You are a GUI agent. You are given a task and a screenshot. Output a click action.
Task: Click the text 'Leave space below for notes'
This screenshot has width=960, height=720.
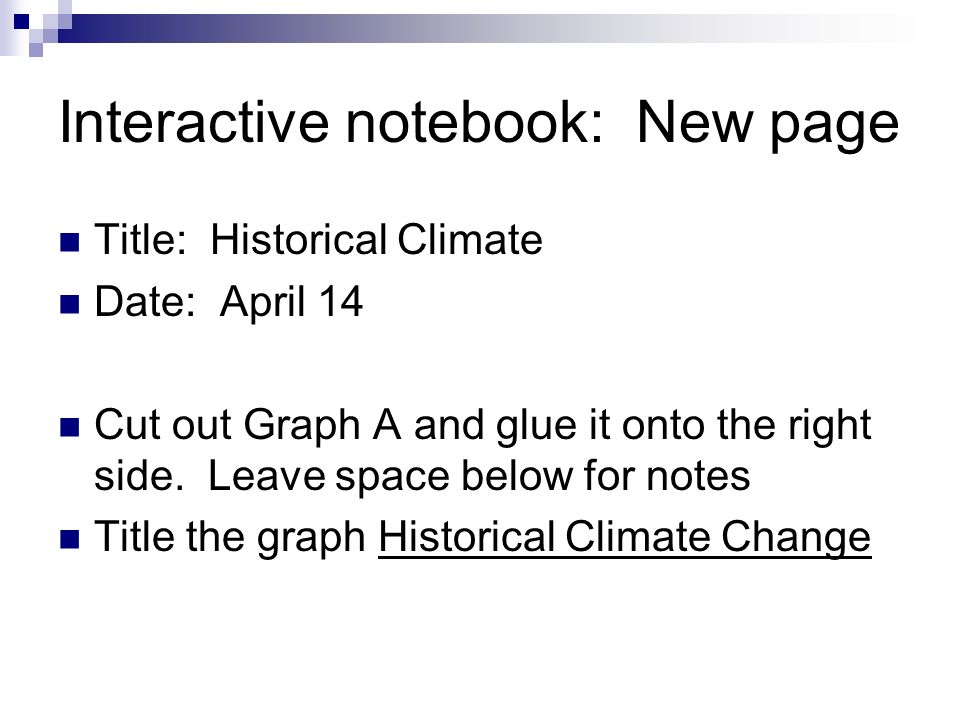tap(479, 476)
